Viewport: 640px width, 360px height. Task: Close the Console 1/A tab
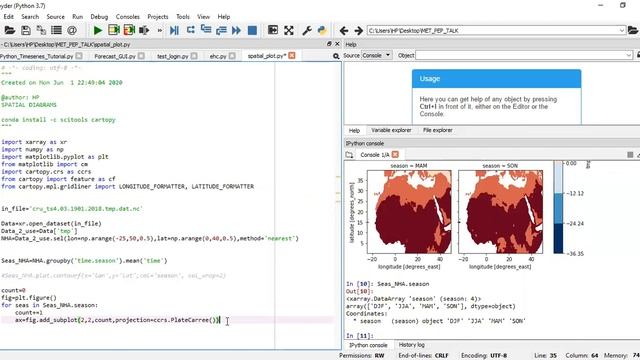(x=395, y=155)
